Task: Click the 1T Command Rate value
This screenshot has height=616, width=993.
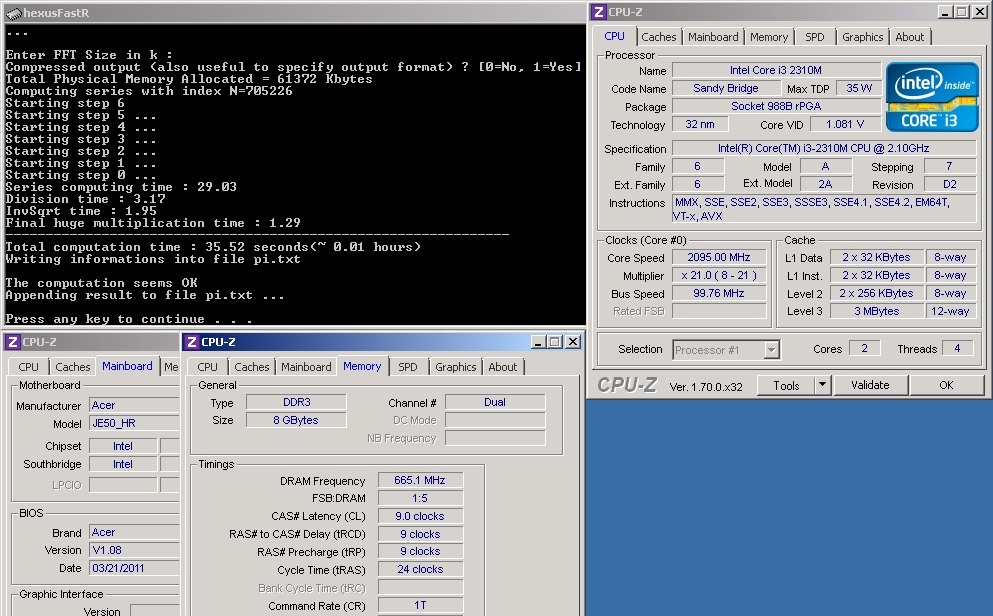Action: 420,606
